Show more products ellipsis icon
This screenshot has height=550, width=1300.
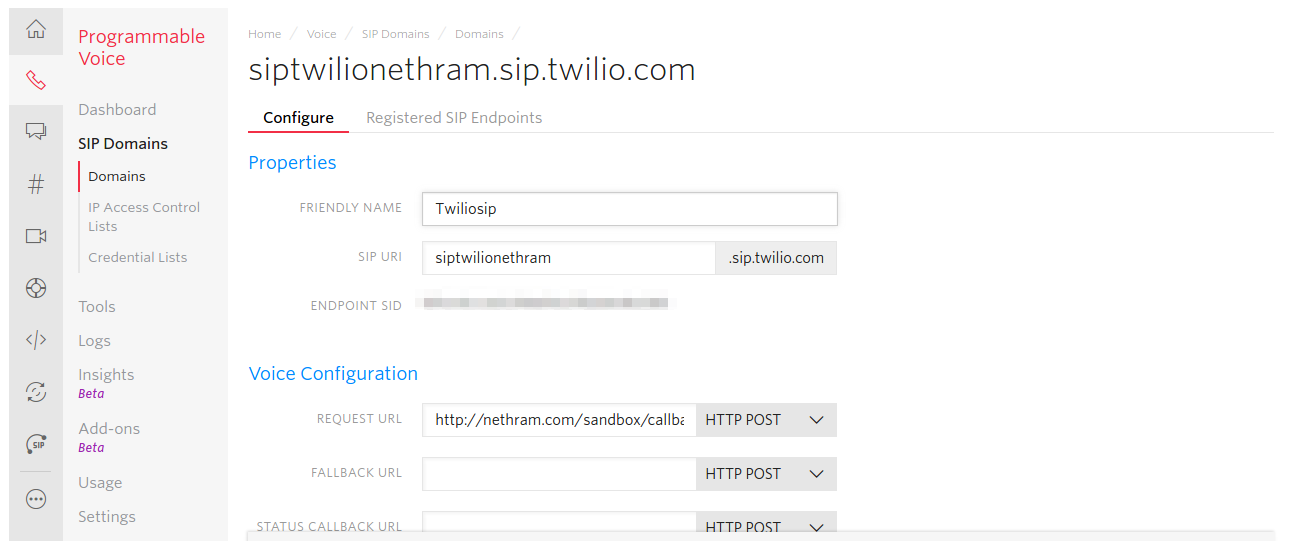tap(36, 498)
